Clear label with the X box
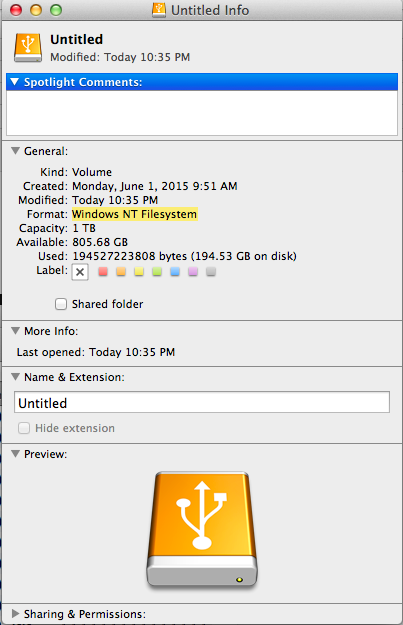The height and width of the screenshot is (625, 403). [x=80, y=272]
